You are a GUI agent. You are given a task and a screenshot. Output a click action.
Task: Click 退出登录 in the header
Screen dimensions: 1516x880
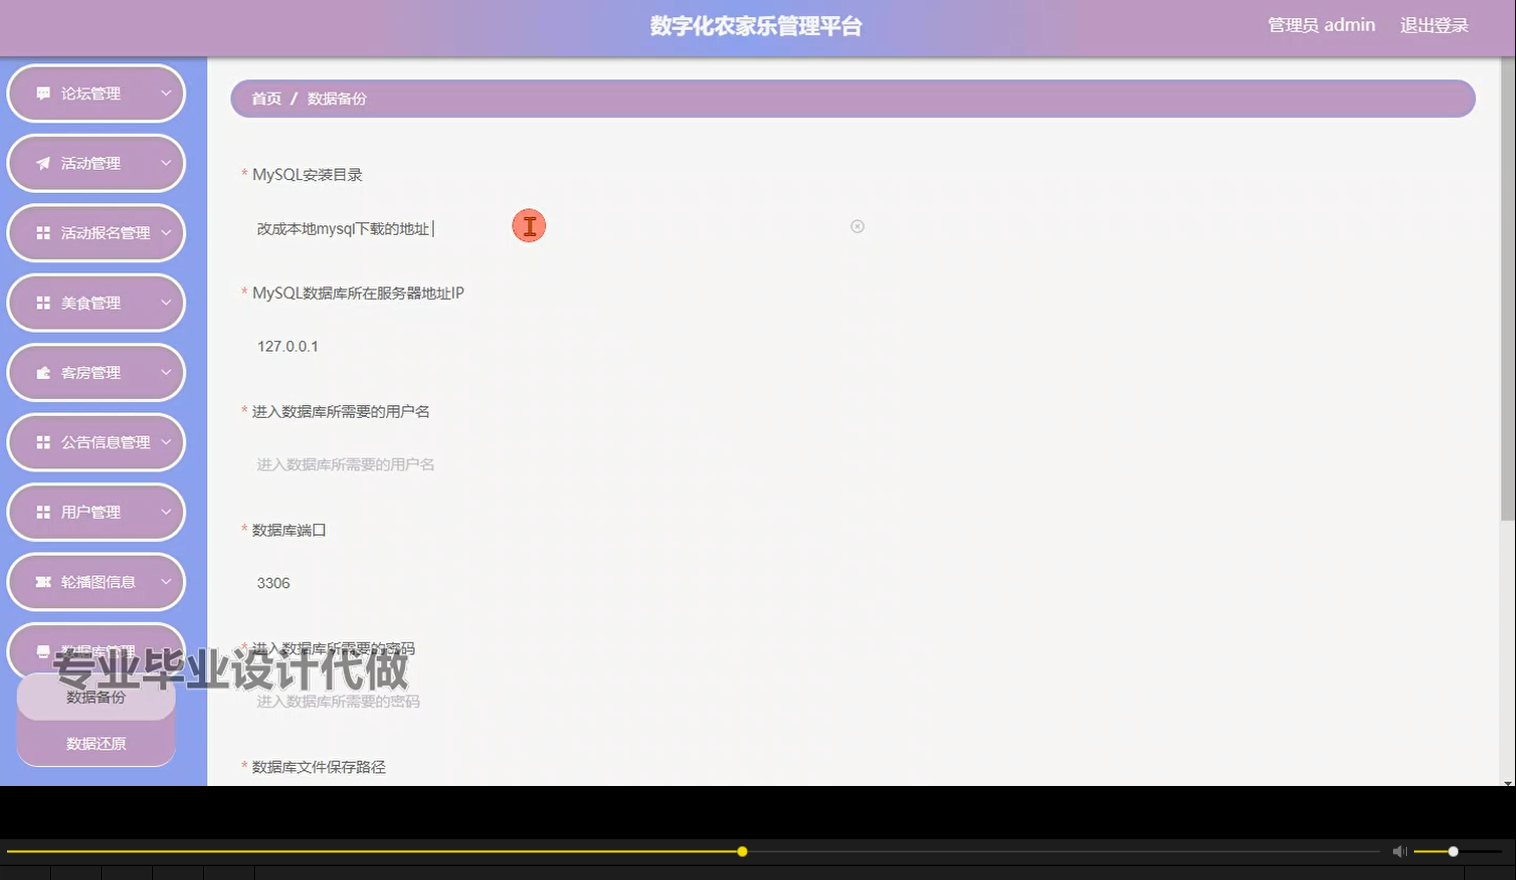coord(1434,25)
